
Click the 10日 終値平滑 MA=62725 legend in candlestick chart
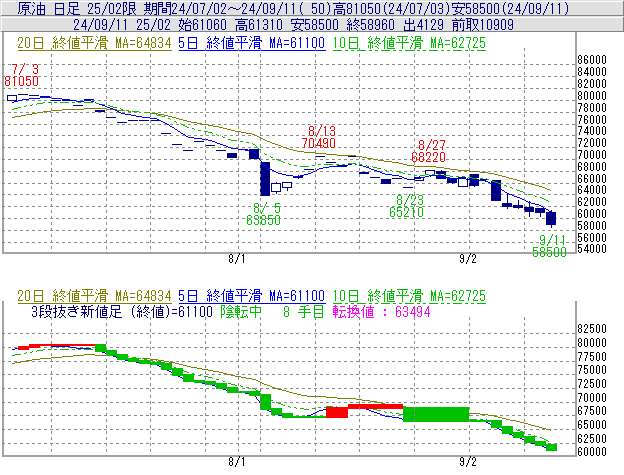[409, 43]
